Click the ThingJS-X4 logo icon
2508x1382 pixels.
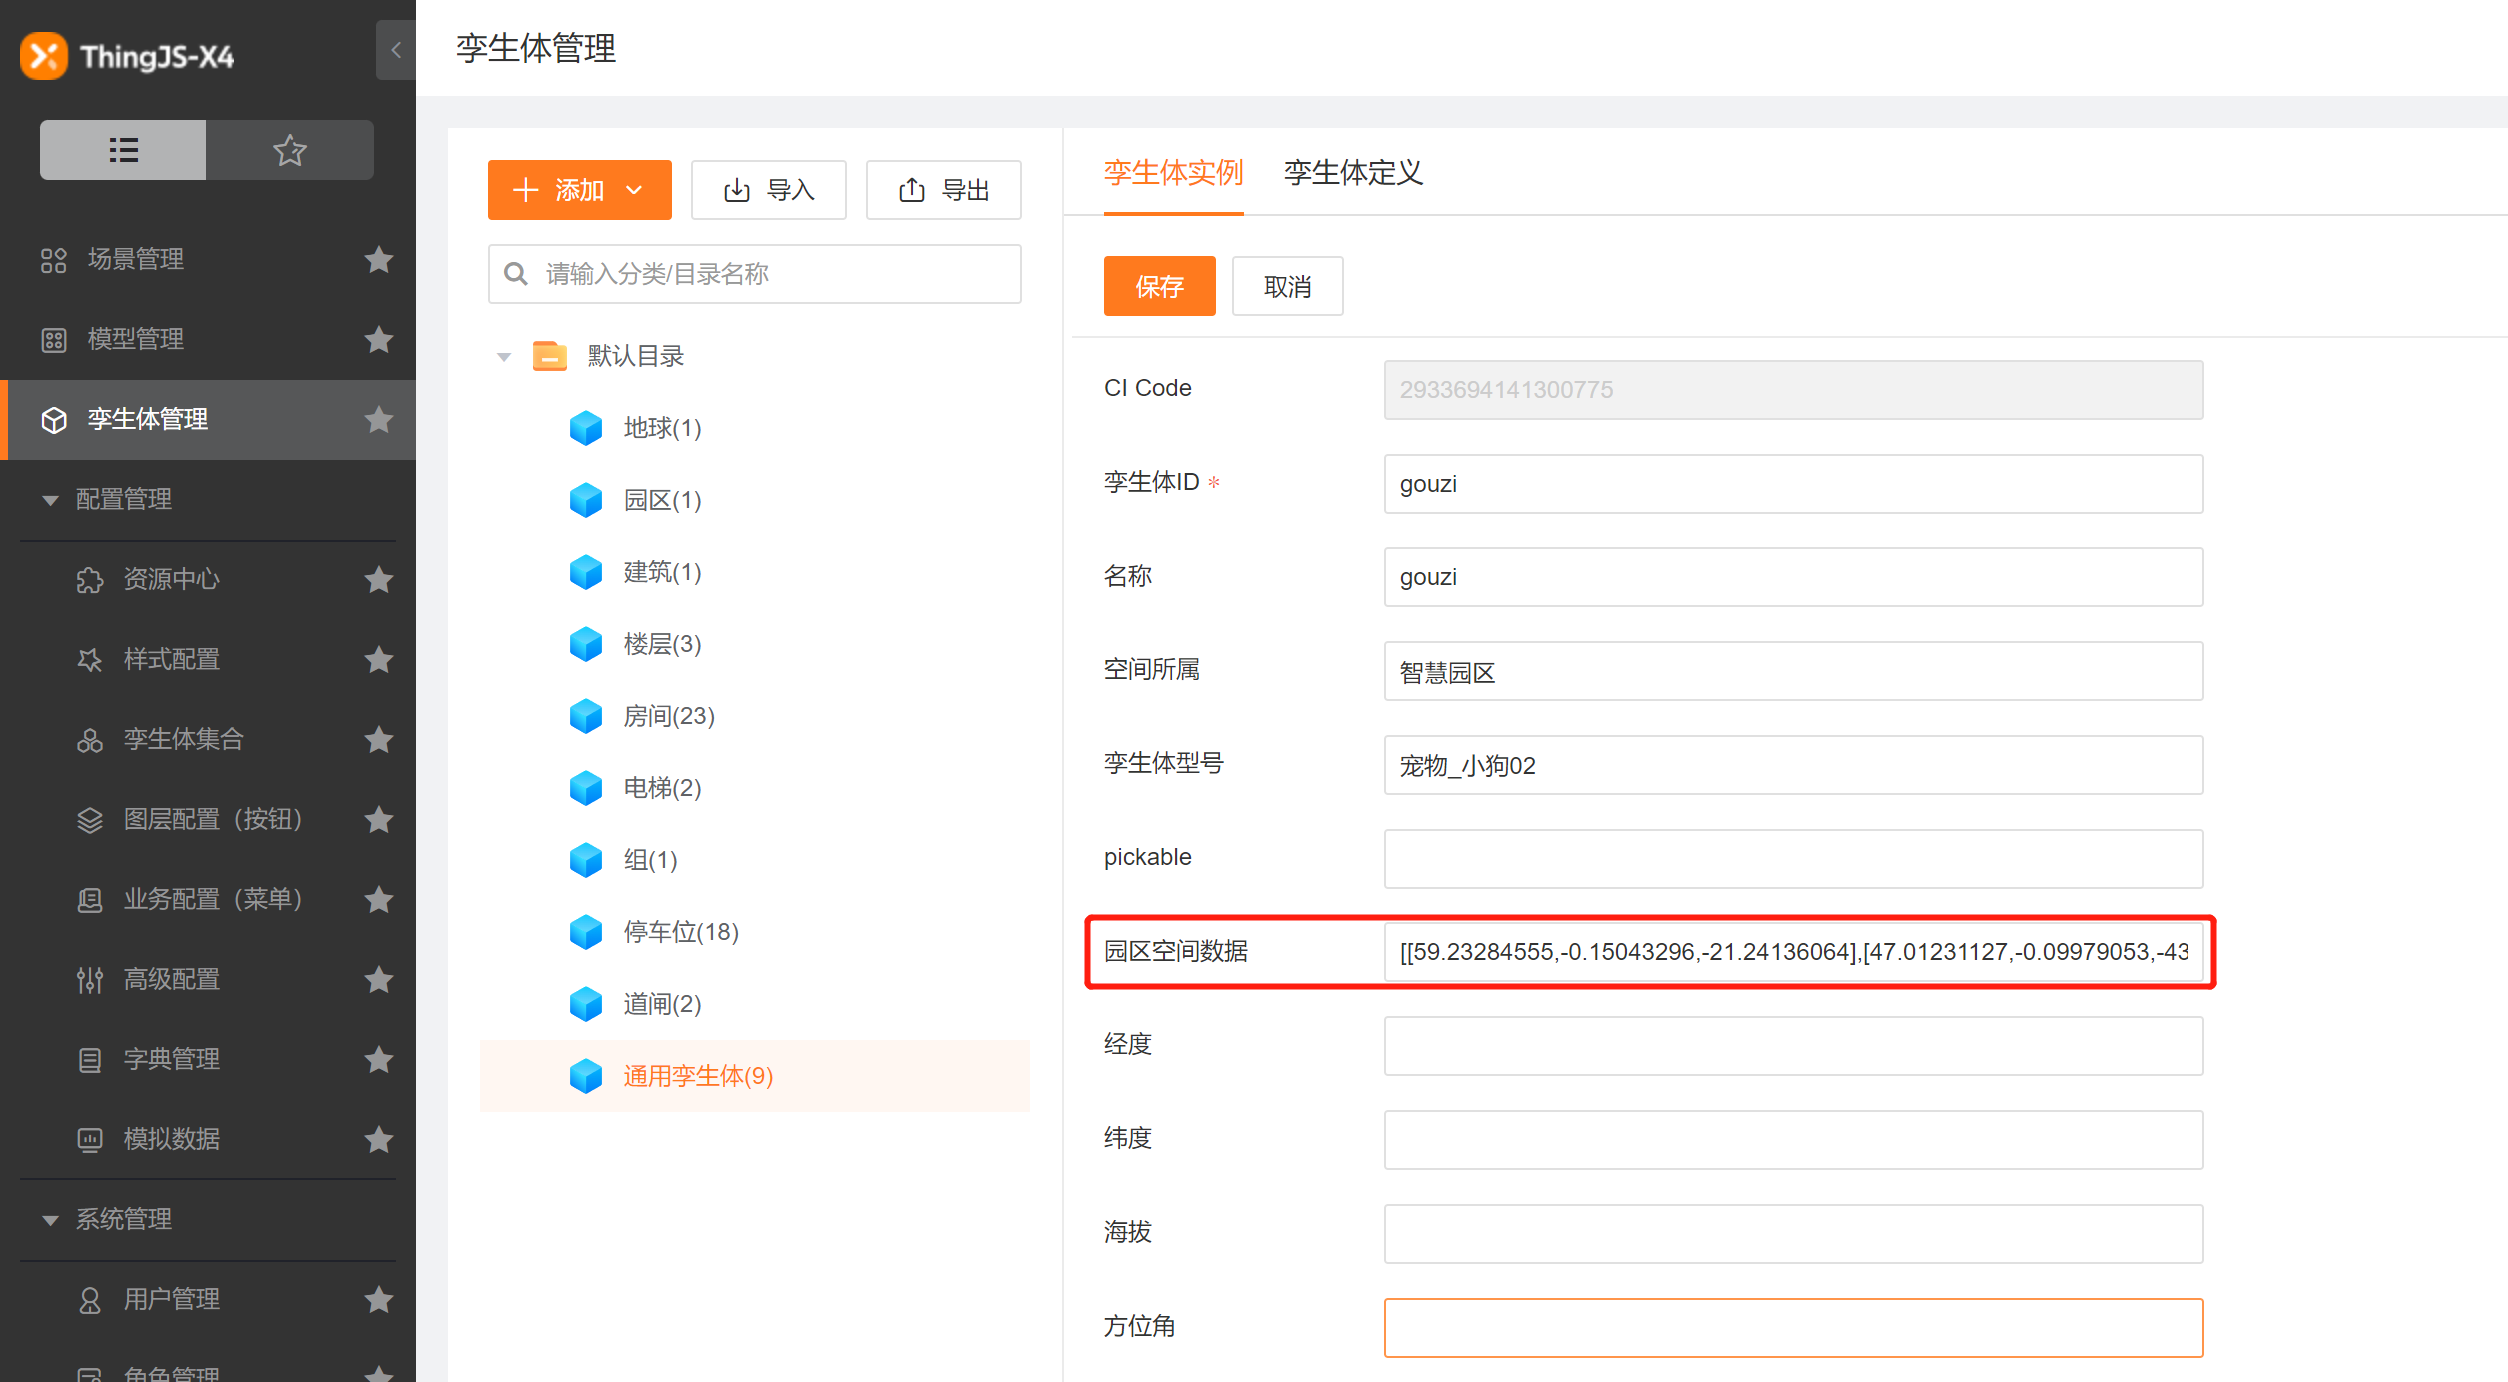click(44, 56)
